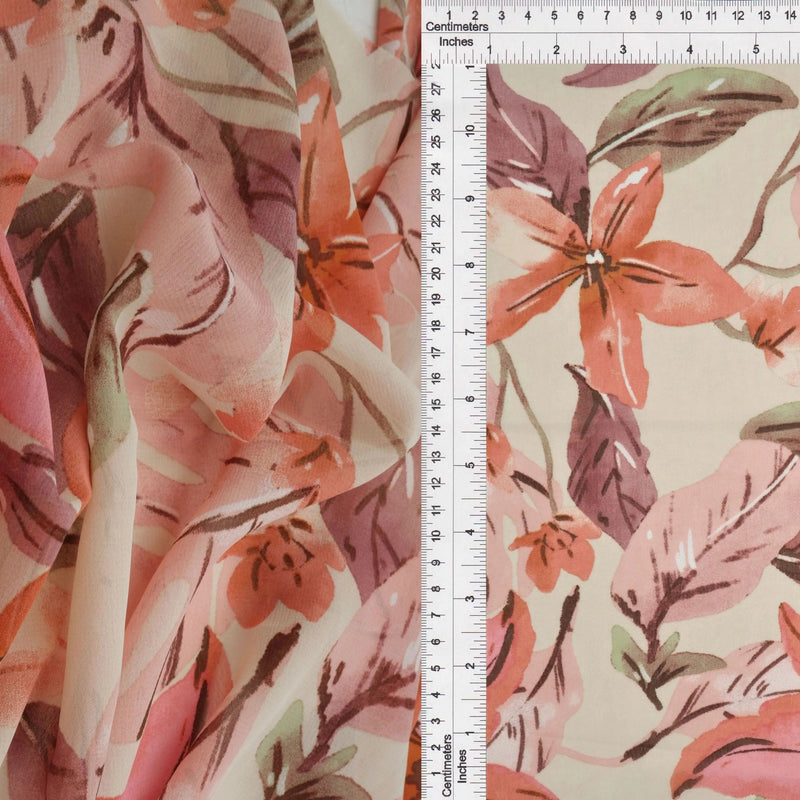Select the 14 mark on the horizontal centimeter scale

coord(790,16)
